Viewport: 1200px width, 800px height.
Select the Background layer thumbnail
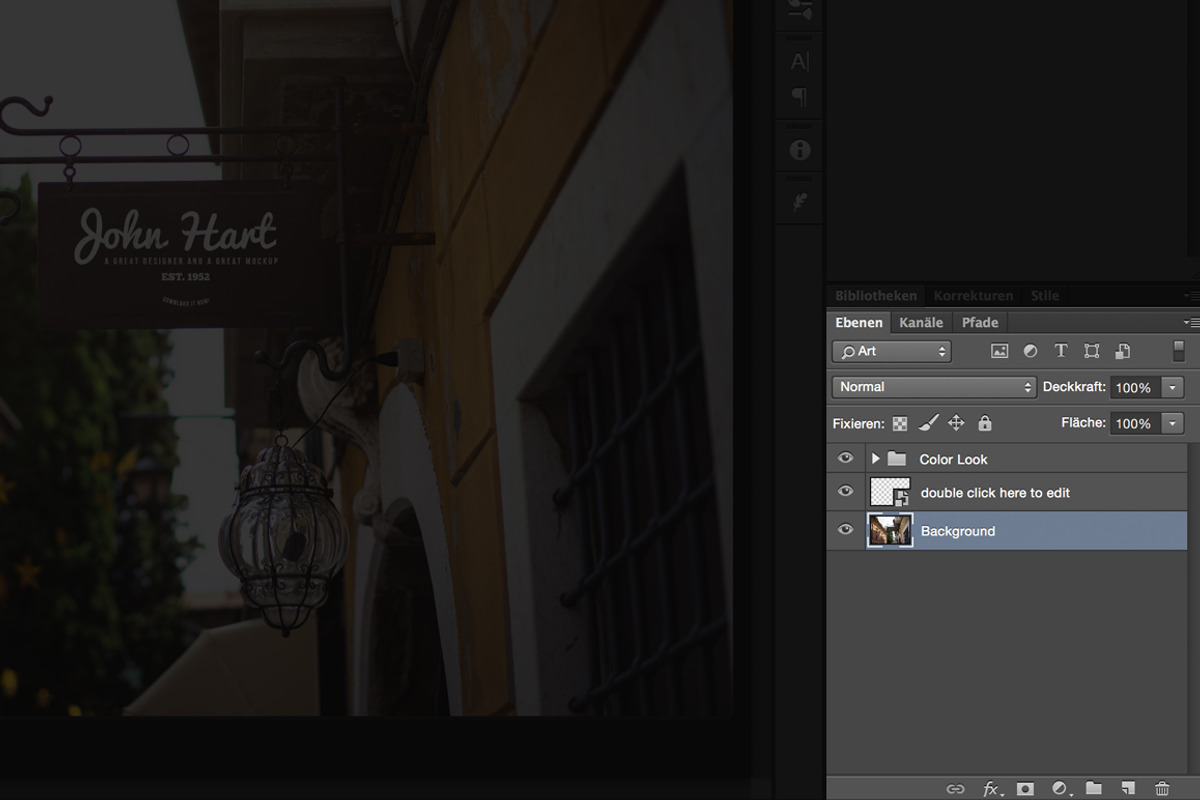point(890,530)
